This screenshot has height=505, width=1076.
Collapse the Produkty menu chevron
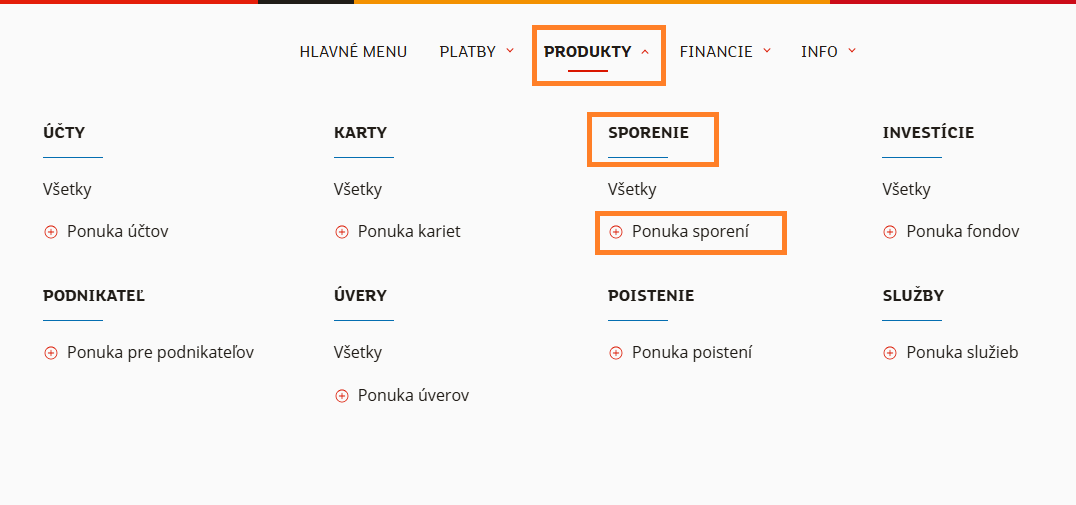[x=645, y=51]
